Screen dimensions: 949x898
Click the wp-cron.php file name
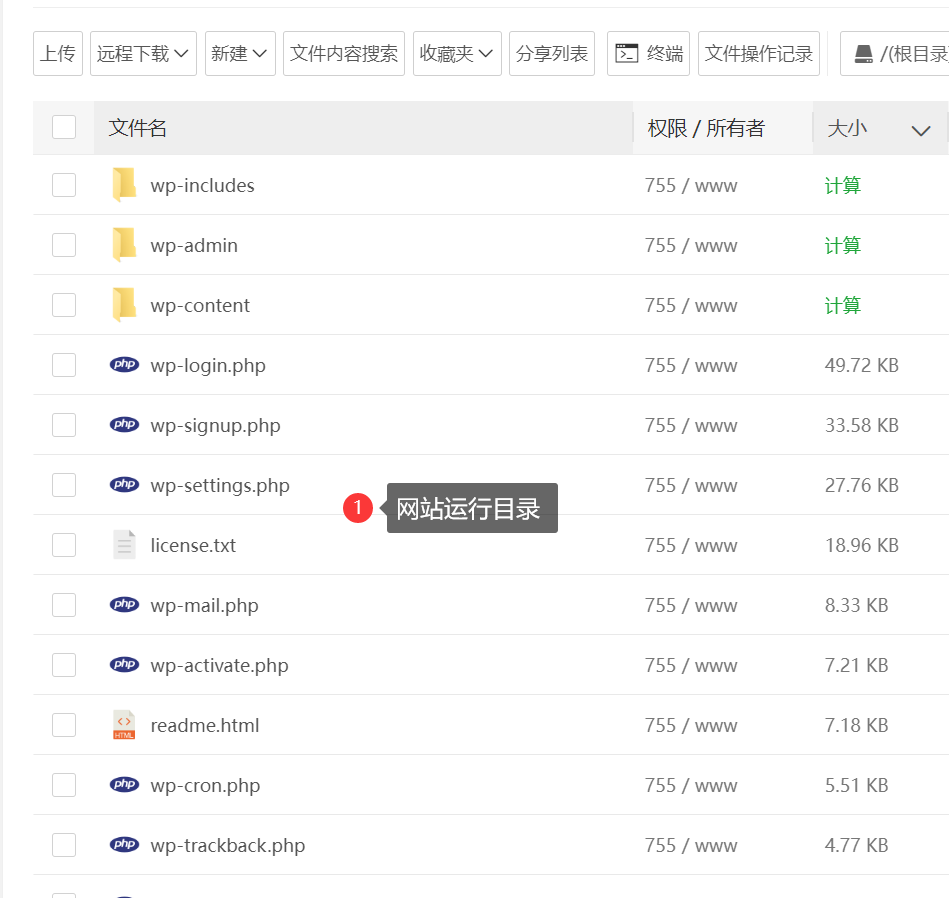tap(205, 785)
